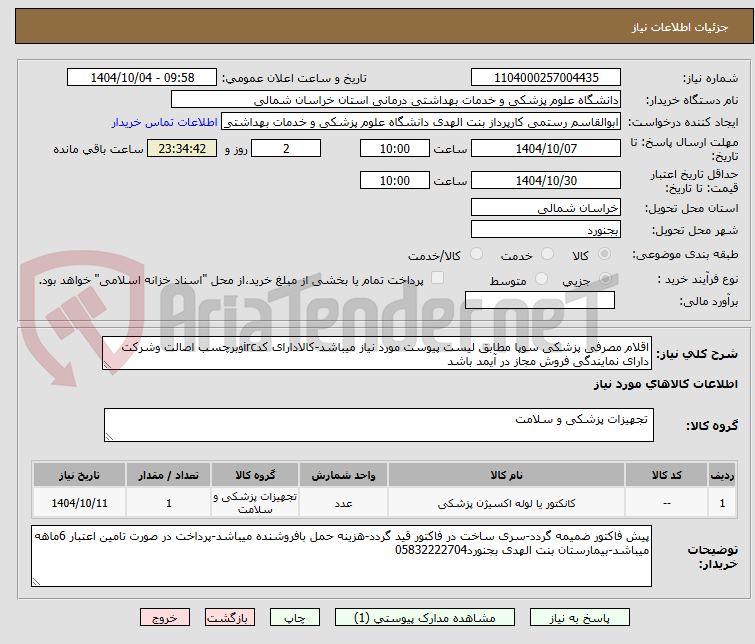This screenshot has height=644, width=755.
Task: Click the بازگشت back button
Action: (x=230, y=618)
